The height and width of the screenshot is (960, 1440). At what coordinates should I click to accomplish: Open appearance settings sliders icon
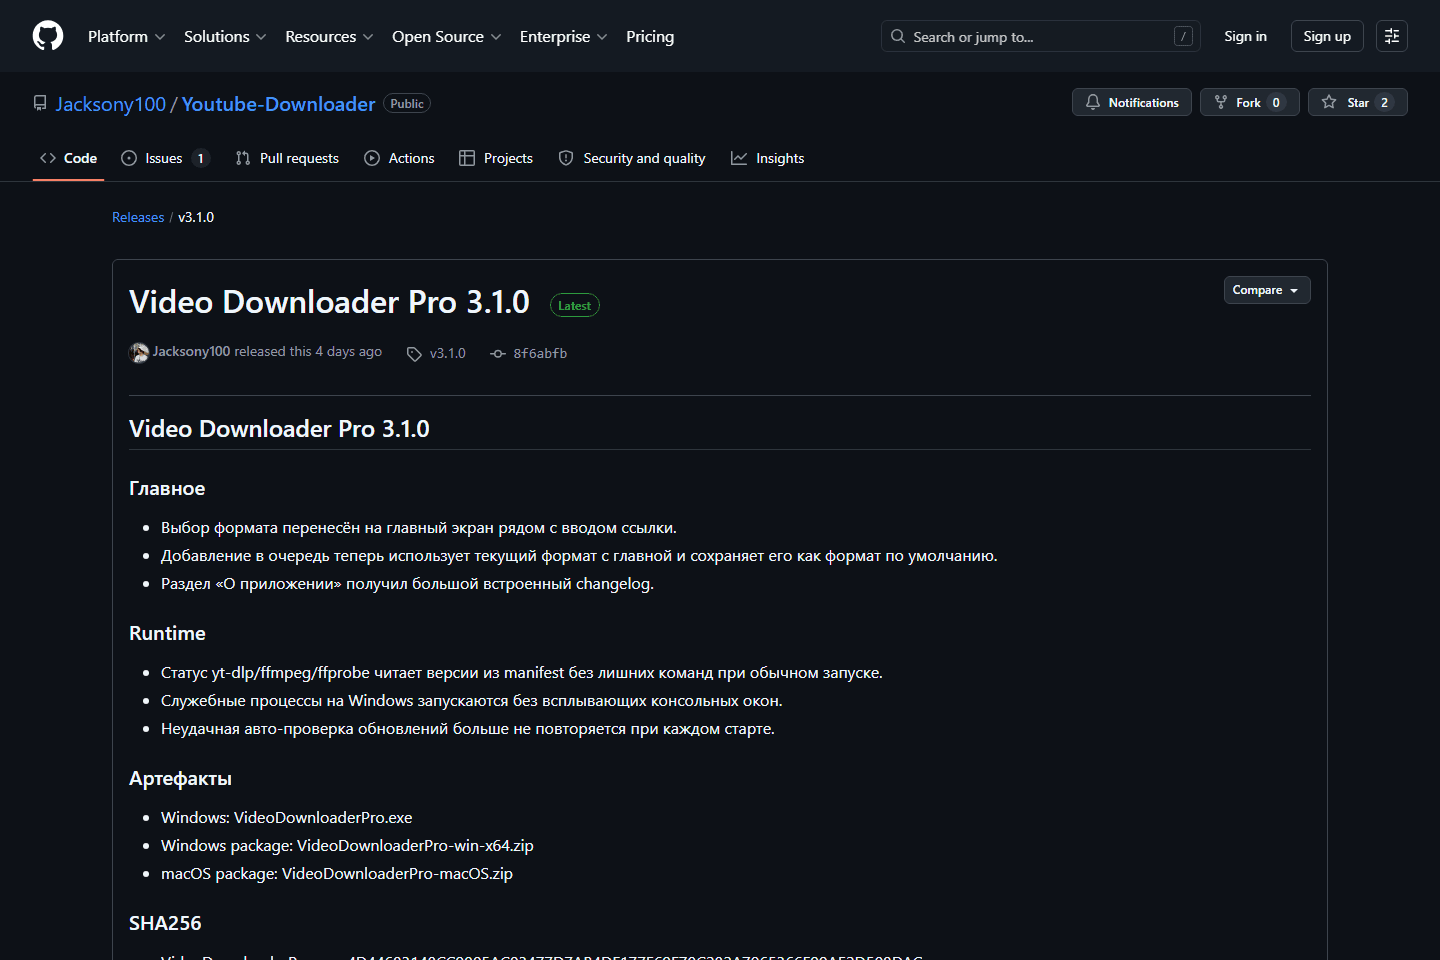pyautogui.click(x=1392, y=36)
